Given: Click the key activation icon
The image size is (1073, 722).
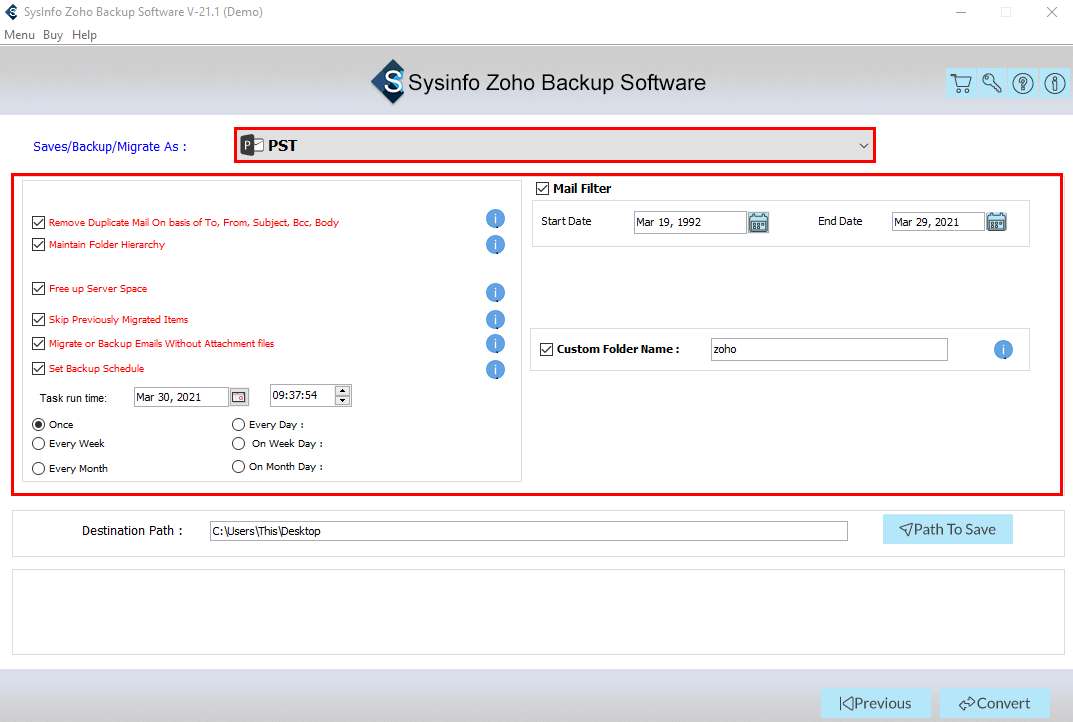Looking at the screenshot, I should point(992,83).
